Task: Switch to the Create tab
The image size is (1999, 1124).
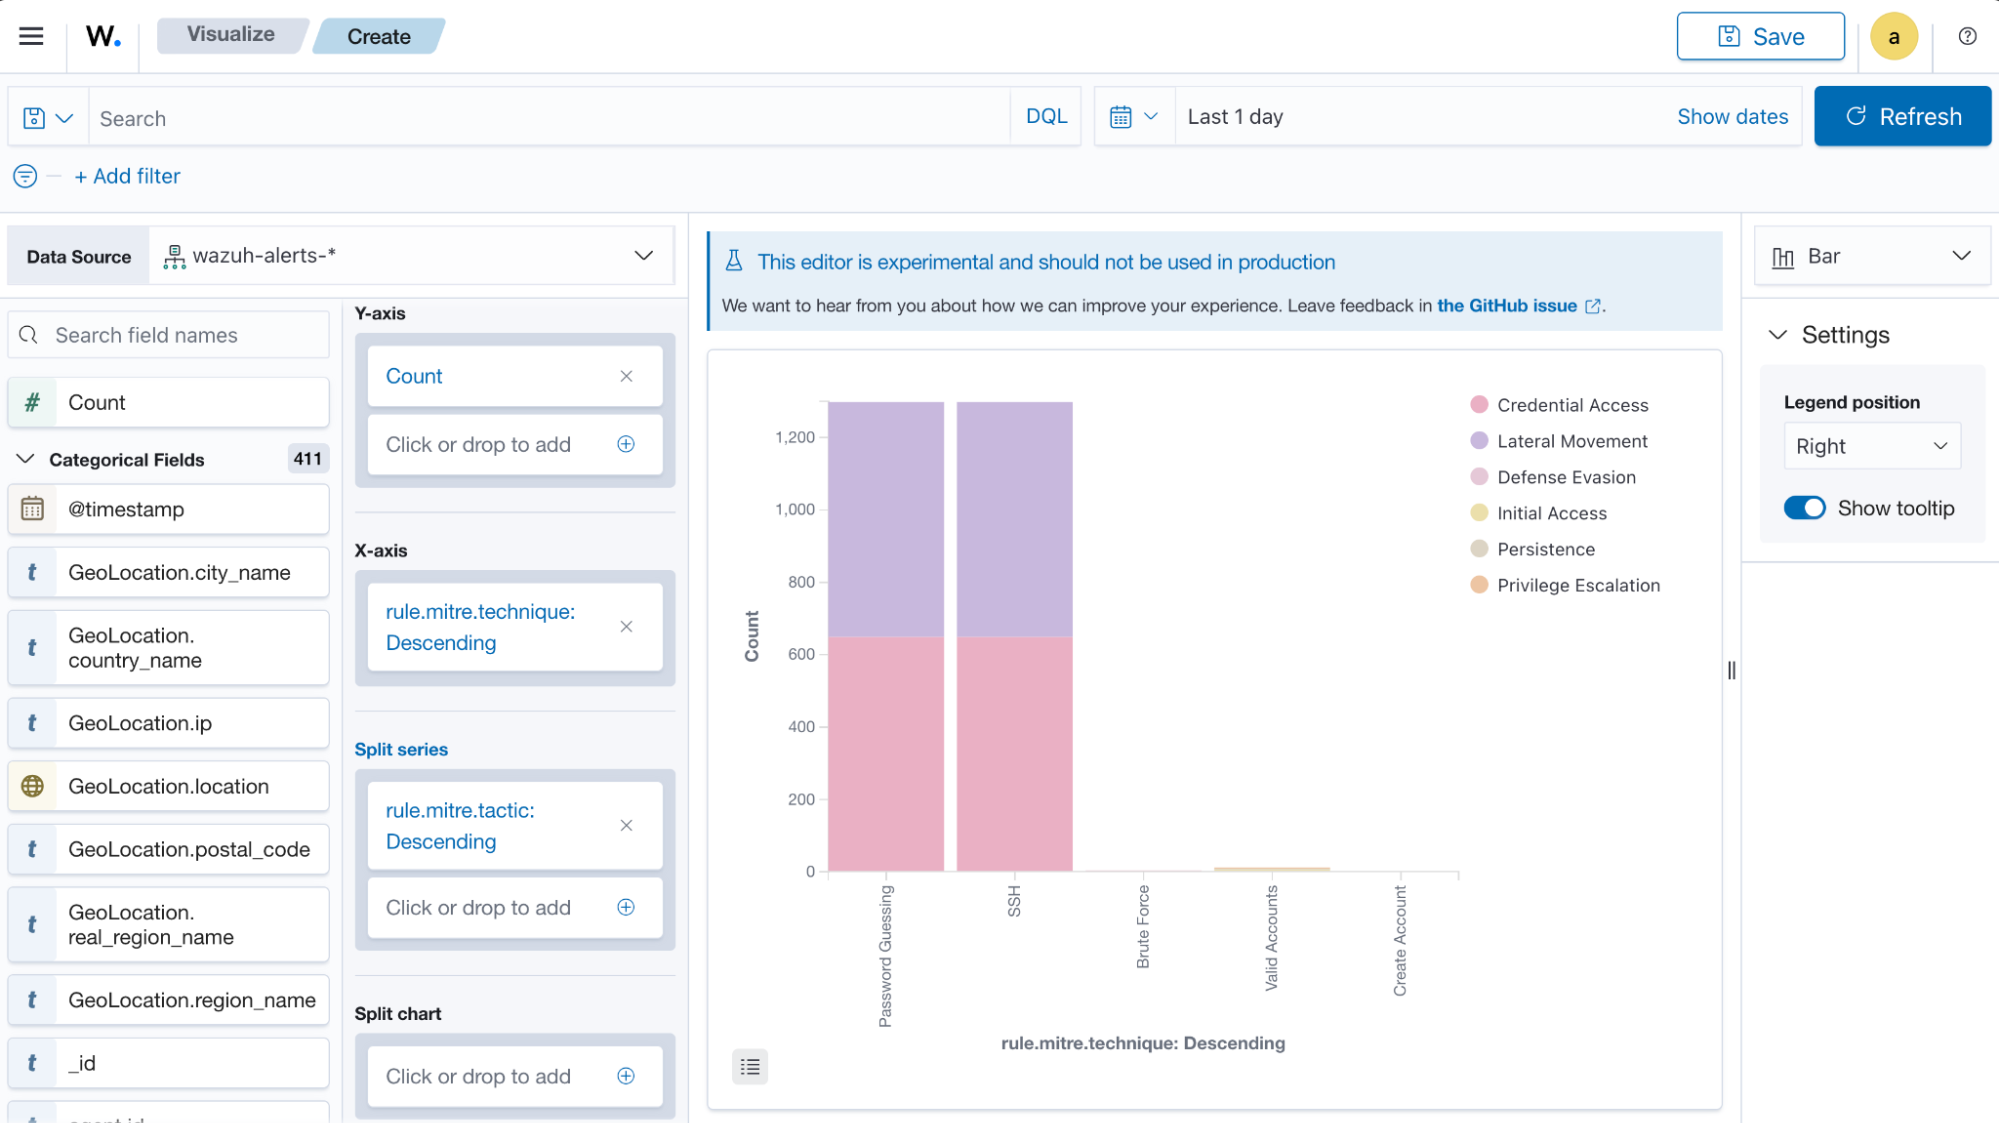Action: coord(378,36)
